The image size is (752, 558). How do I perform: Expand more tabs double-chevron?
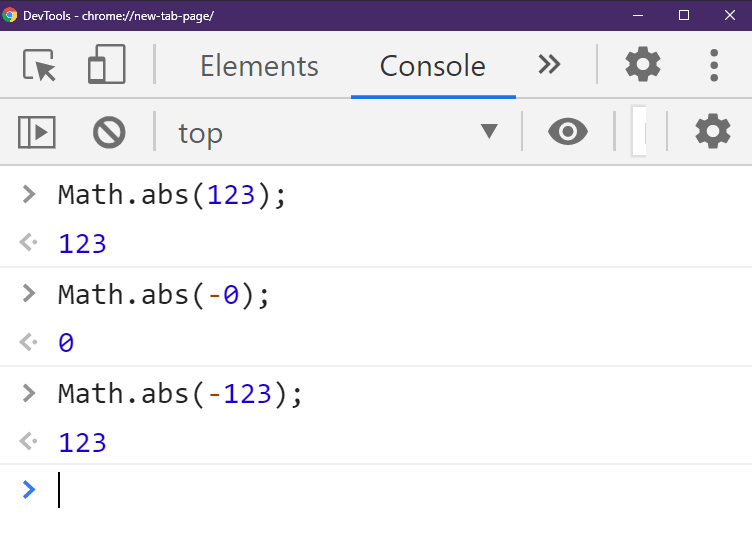(x=549, y=64)
